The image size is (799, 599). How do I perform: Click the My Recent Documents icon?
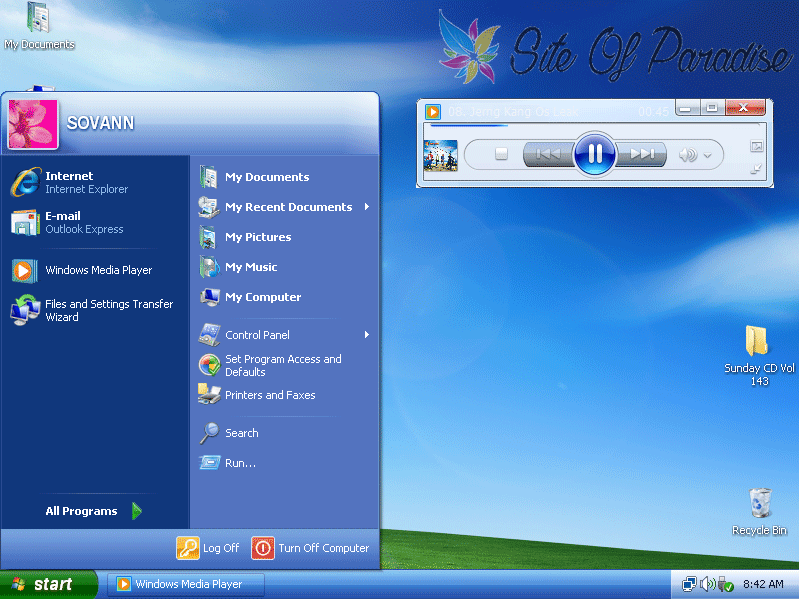pyautogui.click(x=208, y=207)
